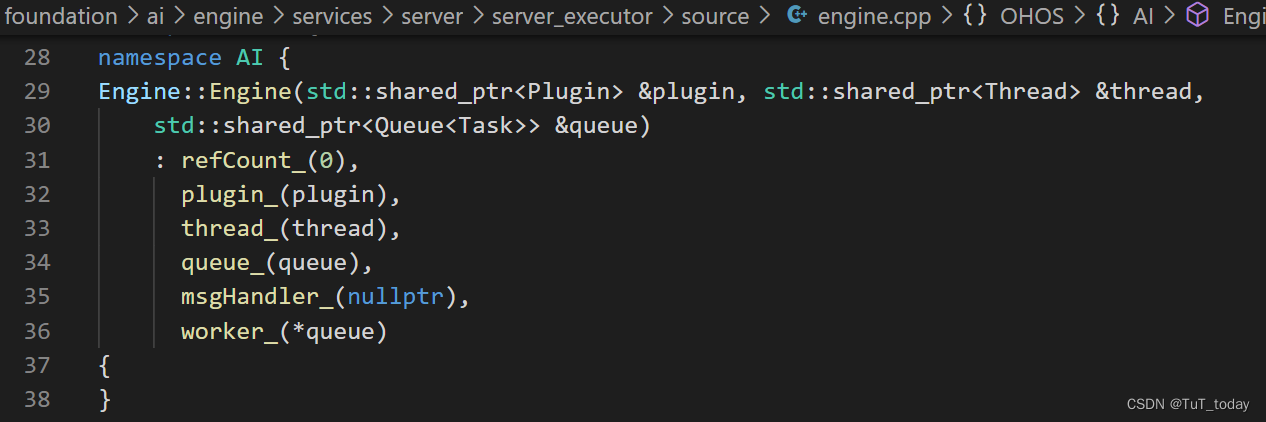This screenshot has width=1266, height=422.
Task: Click line number 37 in gutter
Action: (37, 365)
